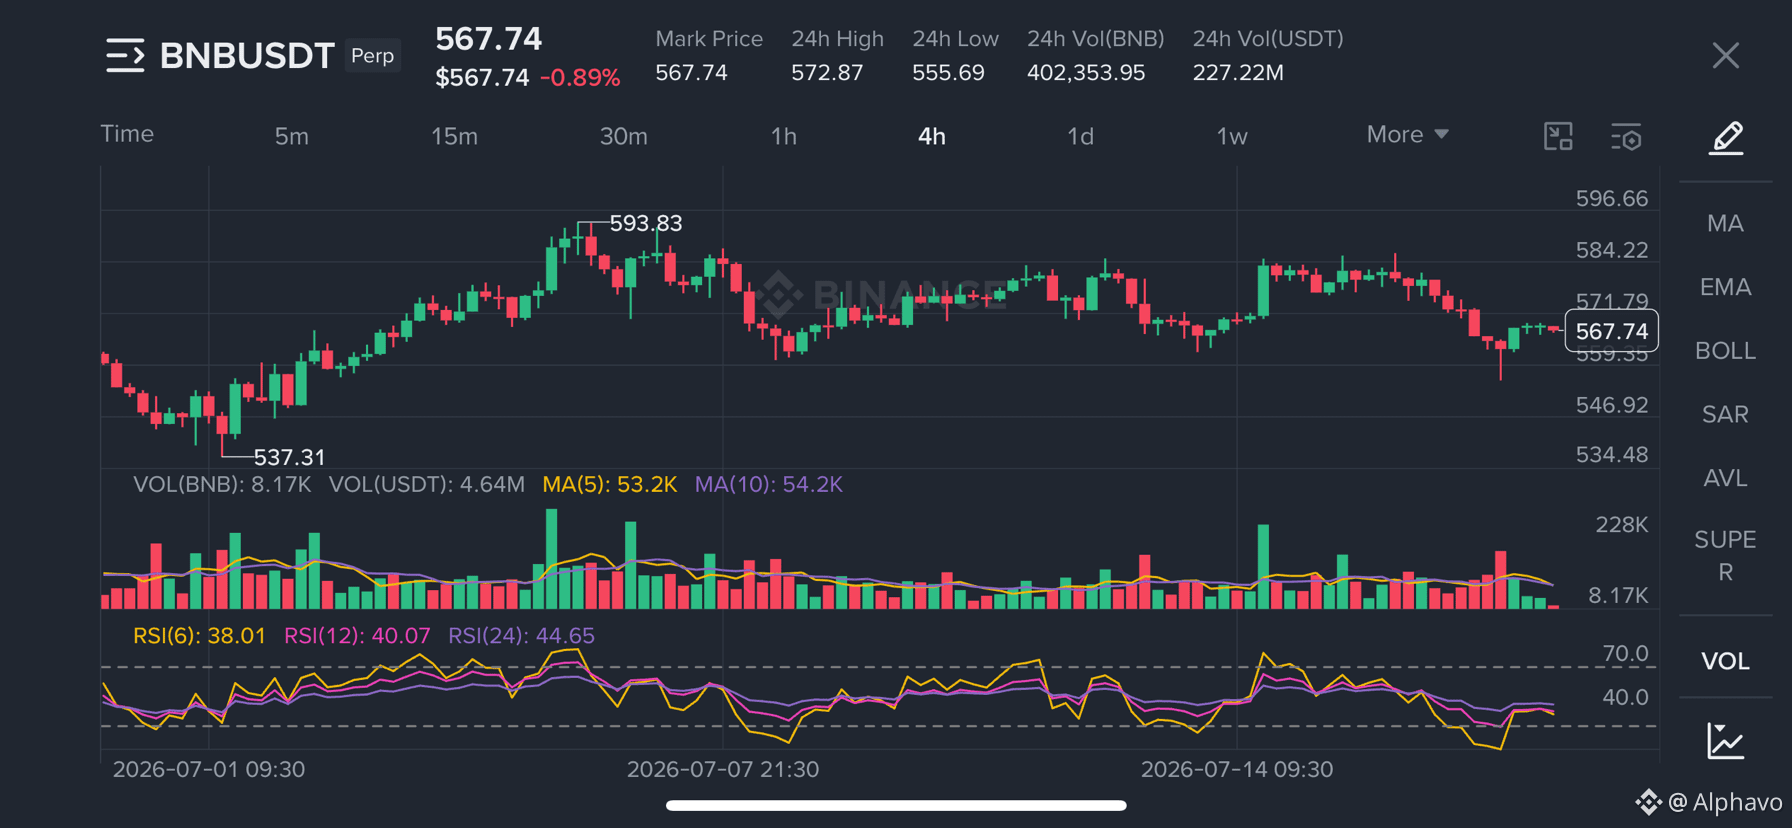Enable the EMA indicator

(1725, 287)
